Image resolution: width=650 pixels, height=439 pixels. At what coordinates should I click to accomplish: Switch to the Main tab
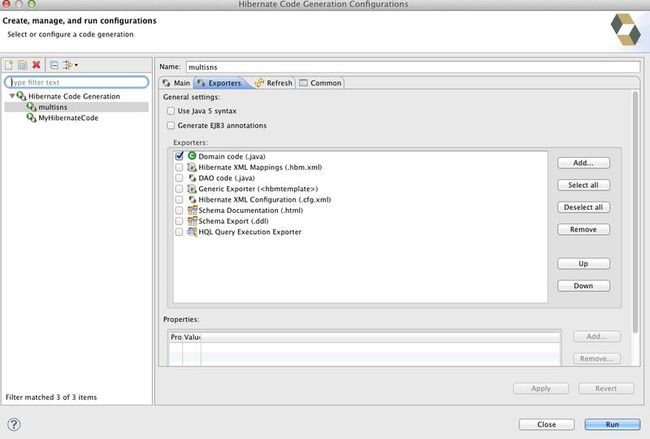click(177, 83)
